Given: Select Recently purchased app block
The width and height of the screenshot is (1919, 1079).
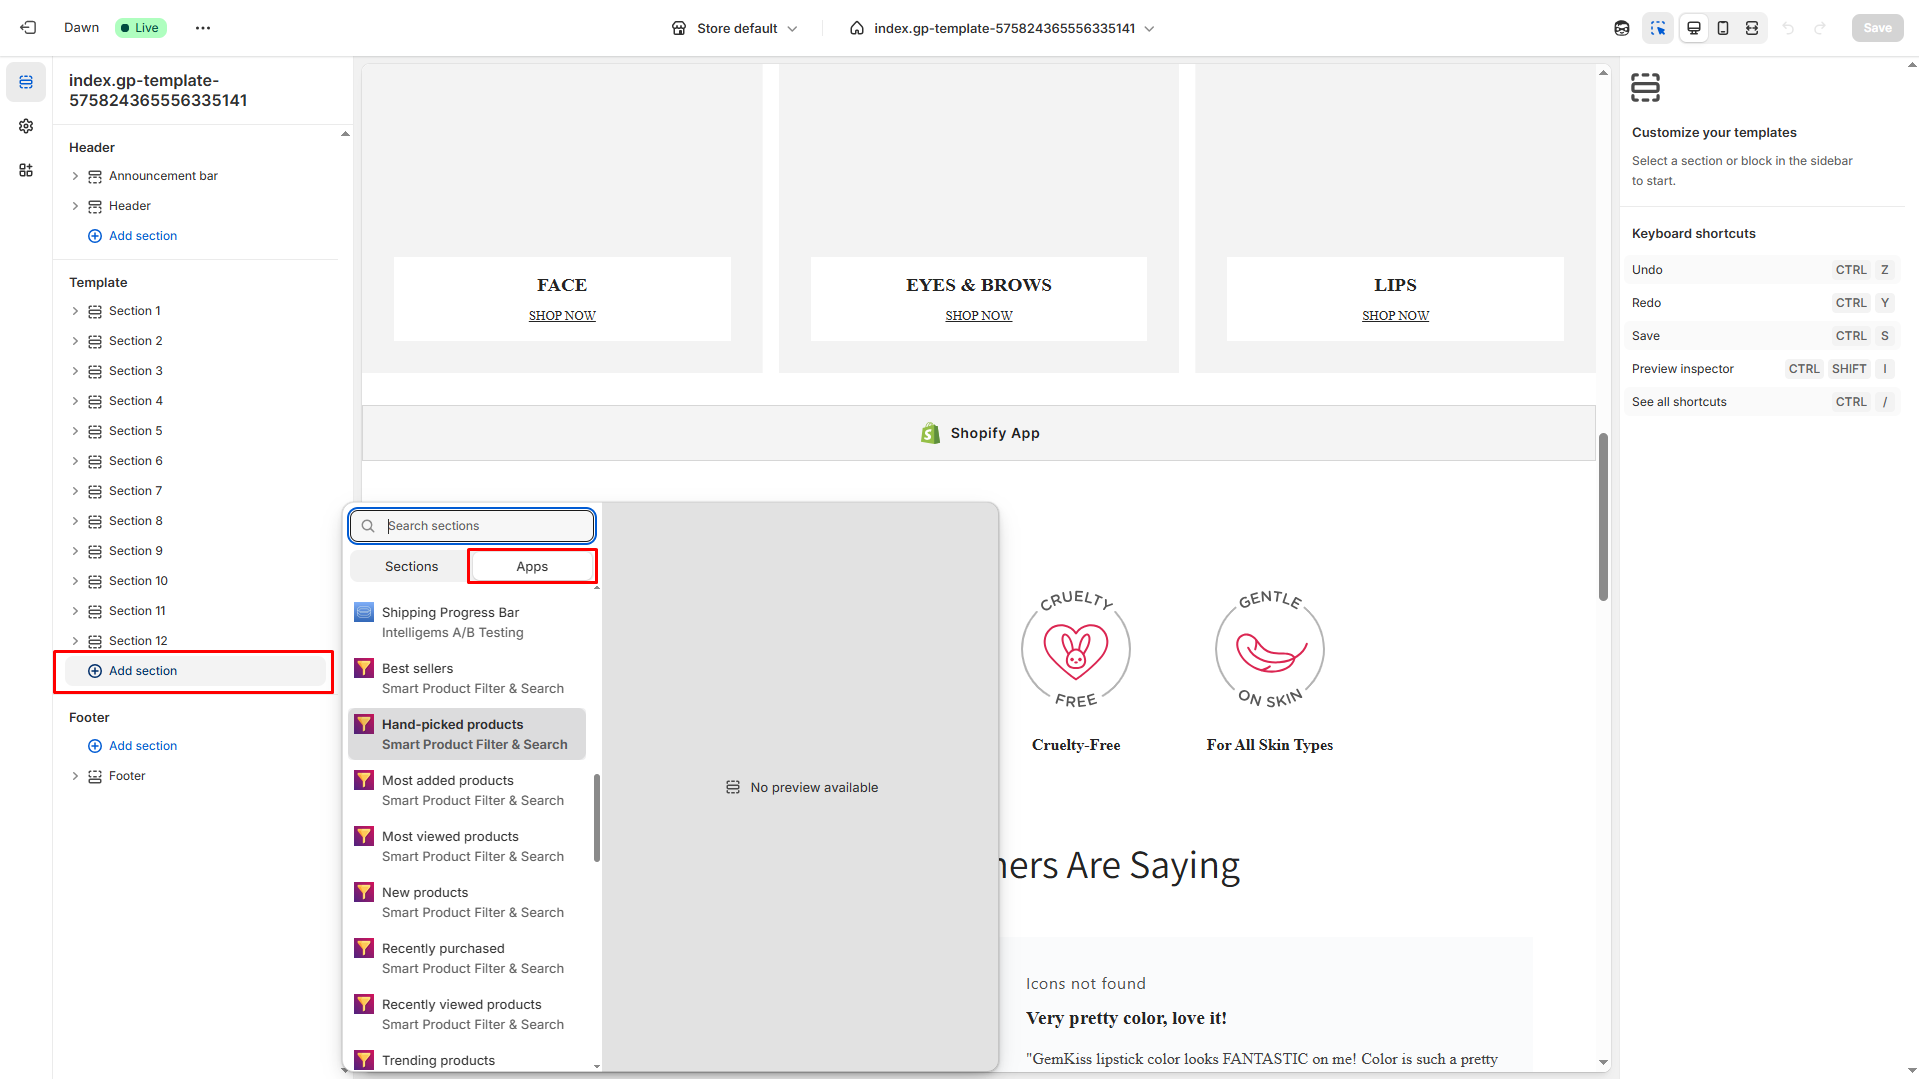Looking at the screenshot, I should point(467,958).
